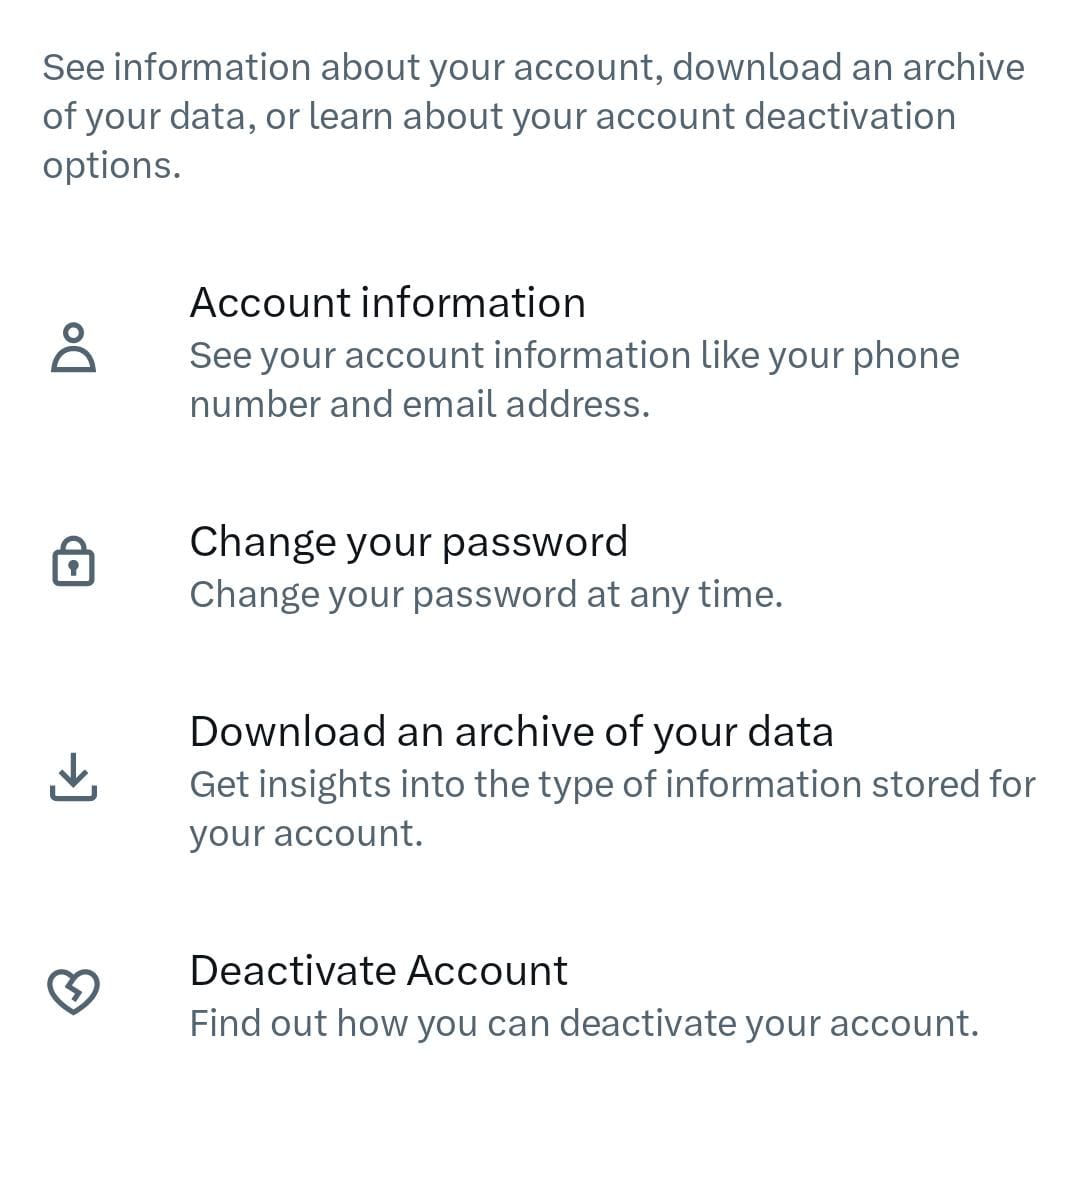Open Account information settings

[388, 302]
